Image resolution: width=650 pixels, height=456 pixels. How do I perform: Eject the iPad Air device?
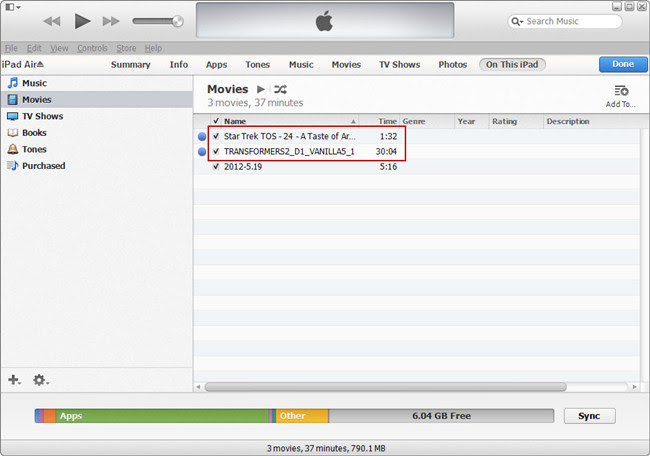coord(40,64)
